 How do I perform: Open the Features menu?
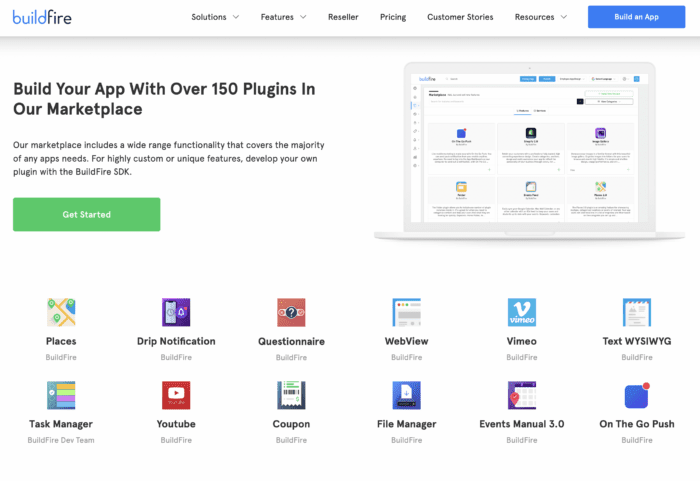(x=277, y=17)
